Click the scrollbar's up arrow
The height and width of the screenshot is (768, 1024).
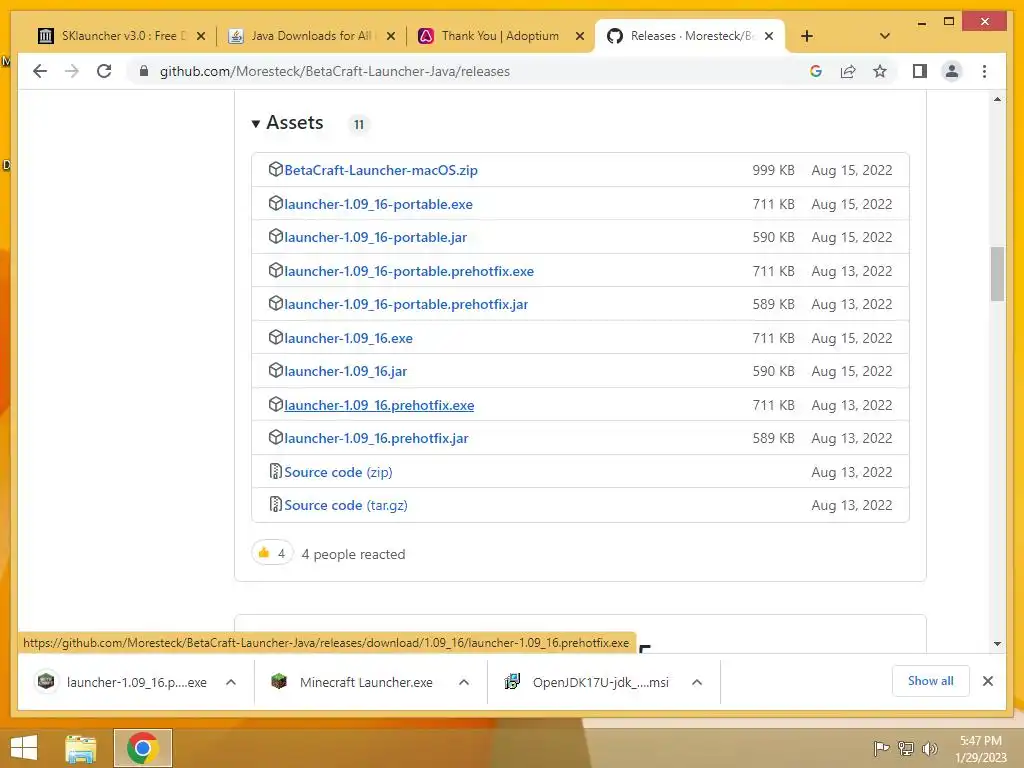coord(997,99)
